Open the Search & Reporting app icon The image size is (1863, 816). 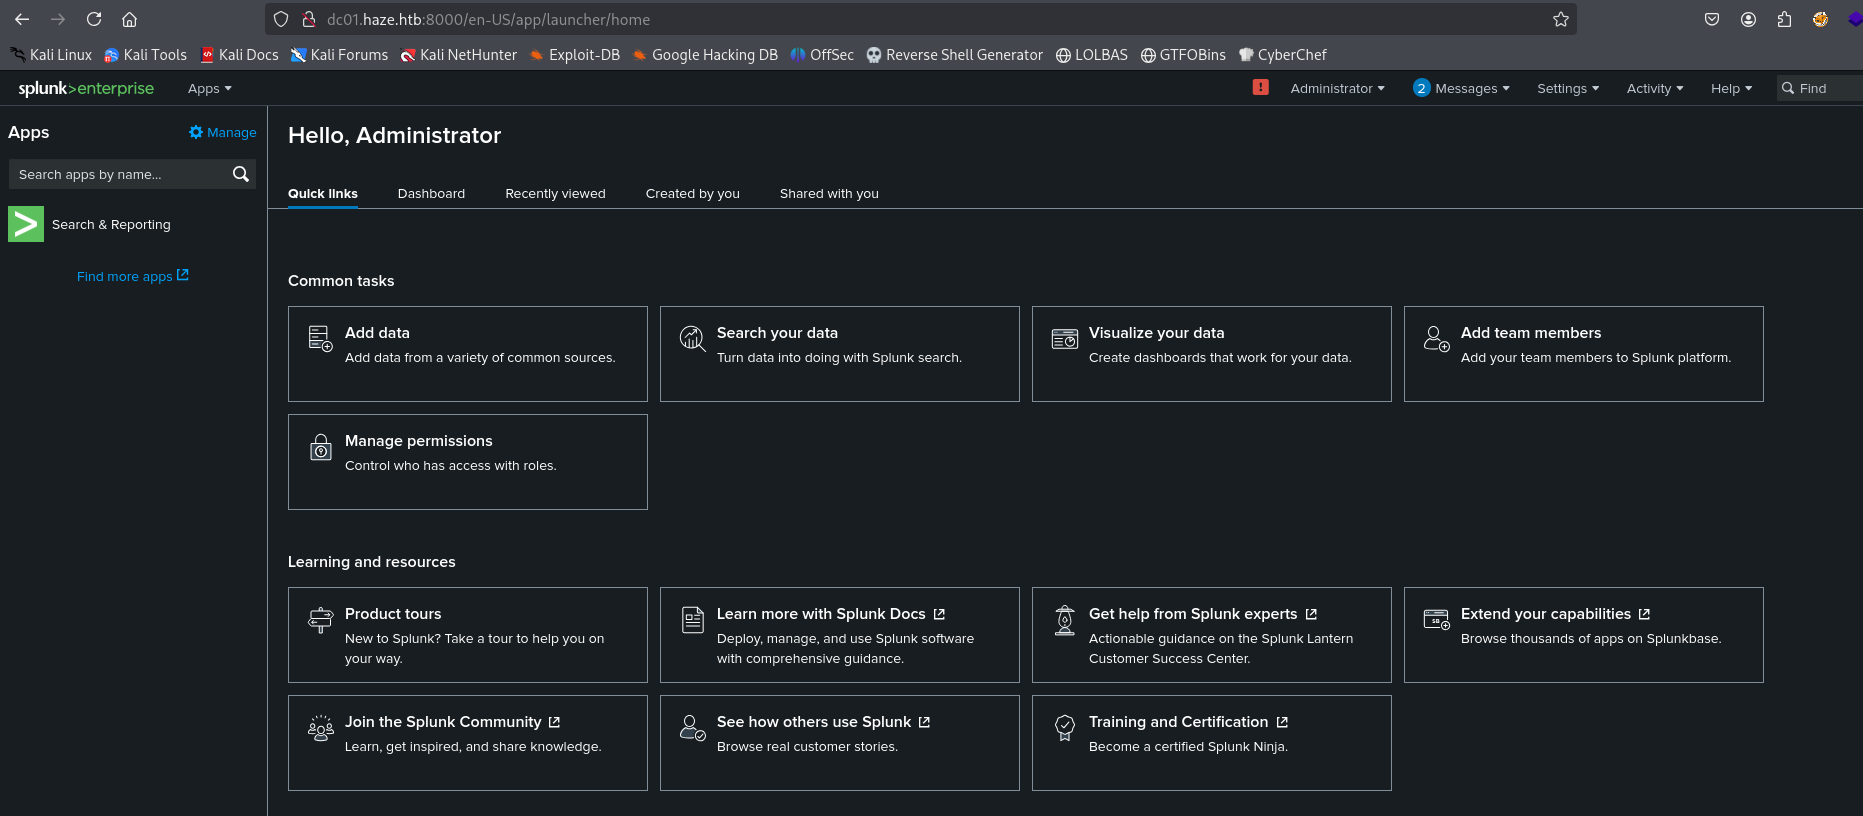[26, 224]
